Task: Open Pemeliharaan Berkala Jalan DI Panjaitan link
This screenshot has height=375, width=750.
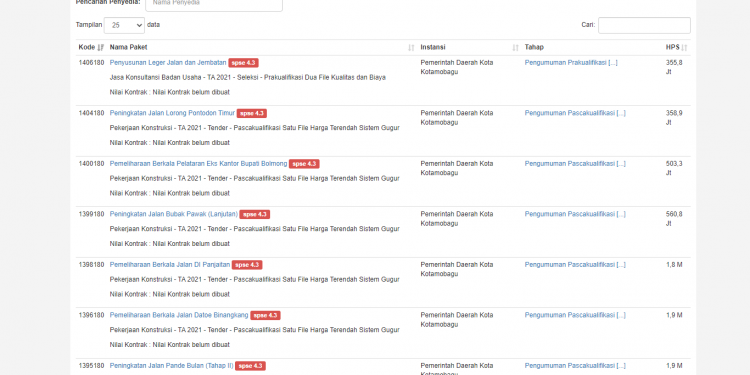Action: point(170,265)
